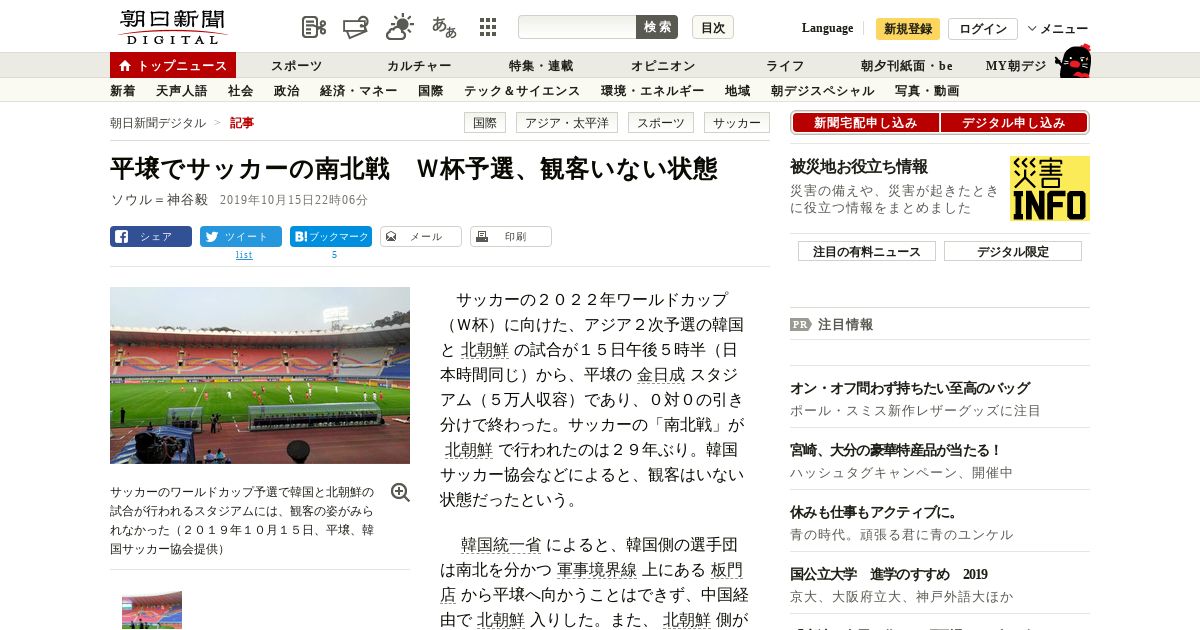Viewport: 1200px width, 630px height.
Task: Click the ログイン button
Action: click(x=983, y=29)
